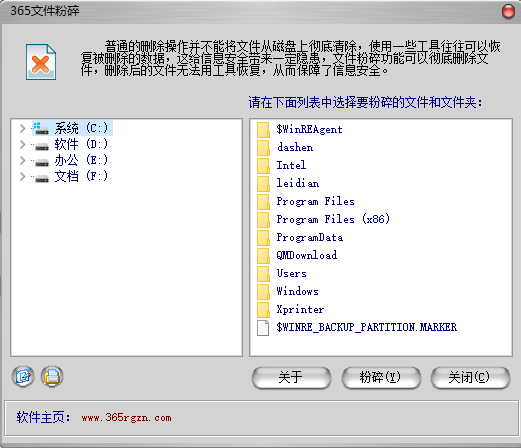The width and height of the screenshot is (521, 448).
Task: Select the Xprinter folder name
Action: click(x=300, y=309)
